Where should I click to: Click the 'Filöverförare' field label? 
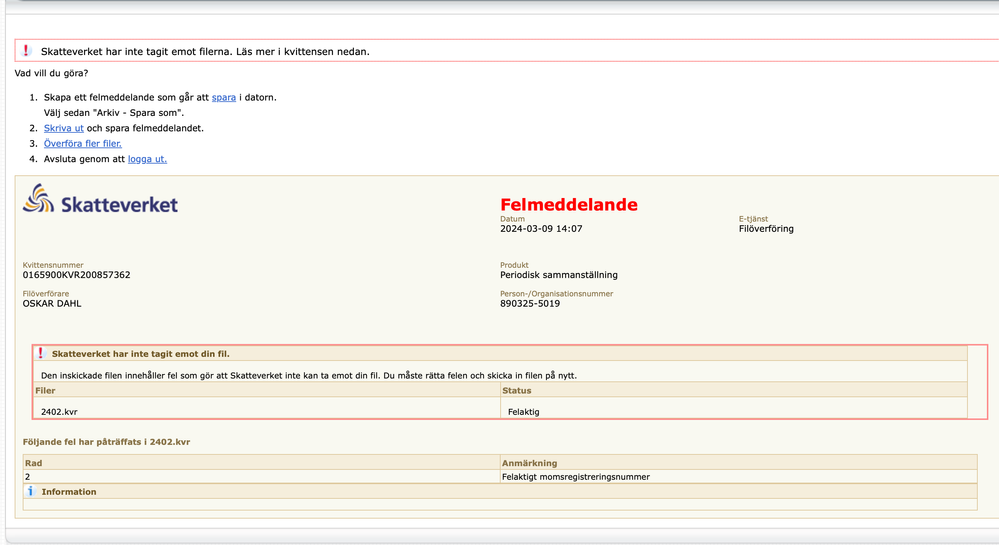click(46, 294)
